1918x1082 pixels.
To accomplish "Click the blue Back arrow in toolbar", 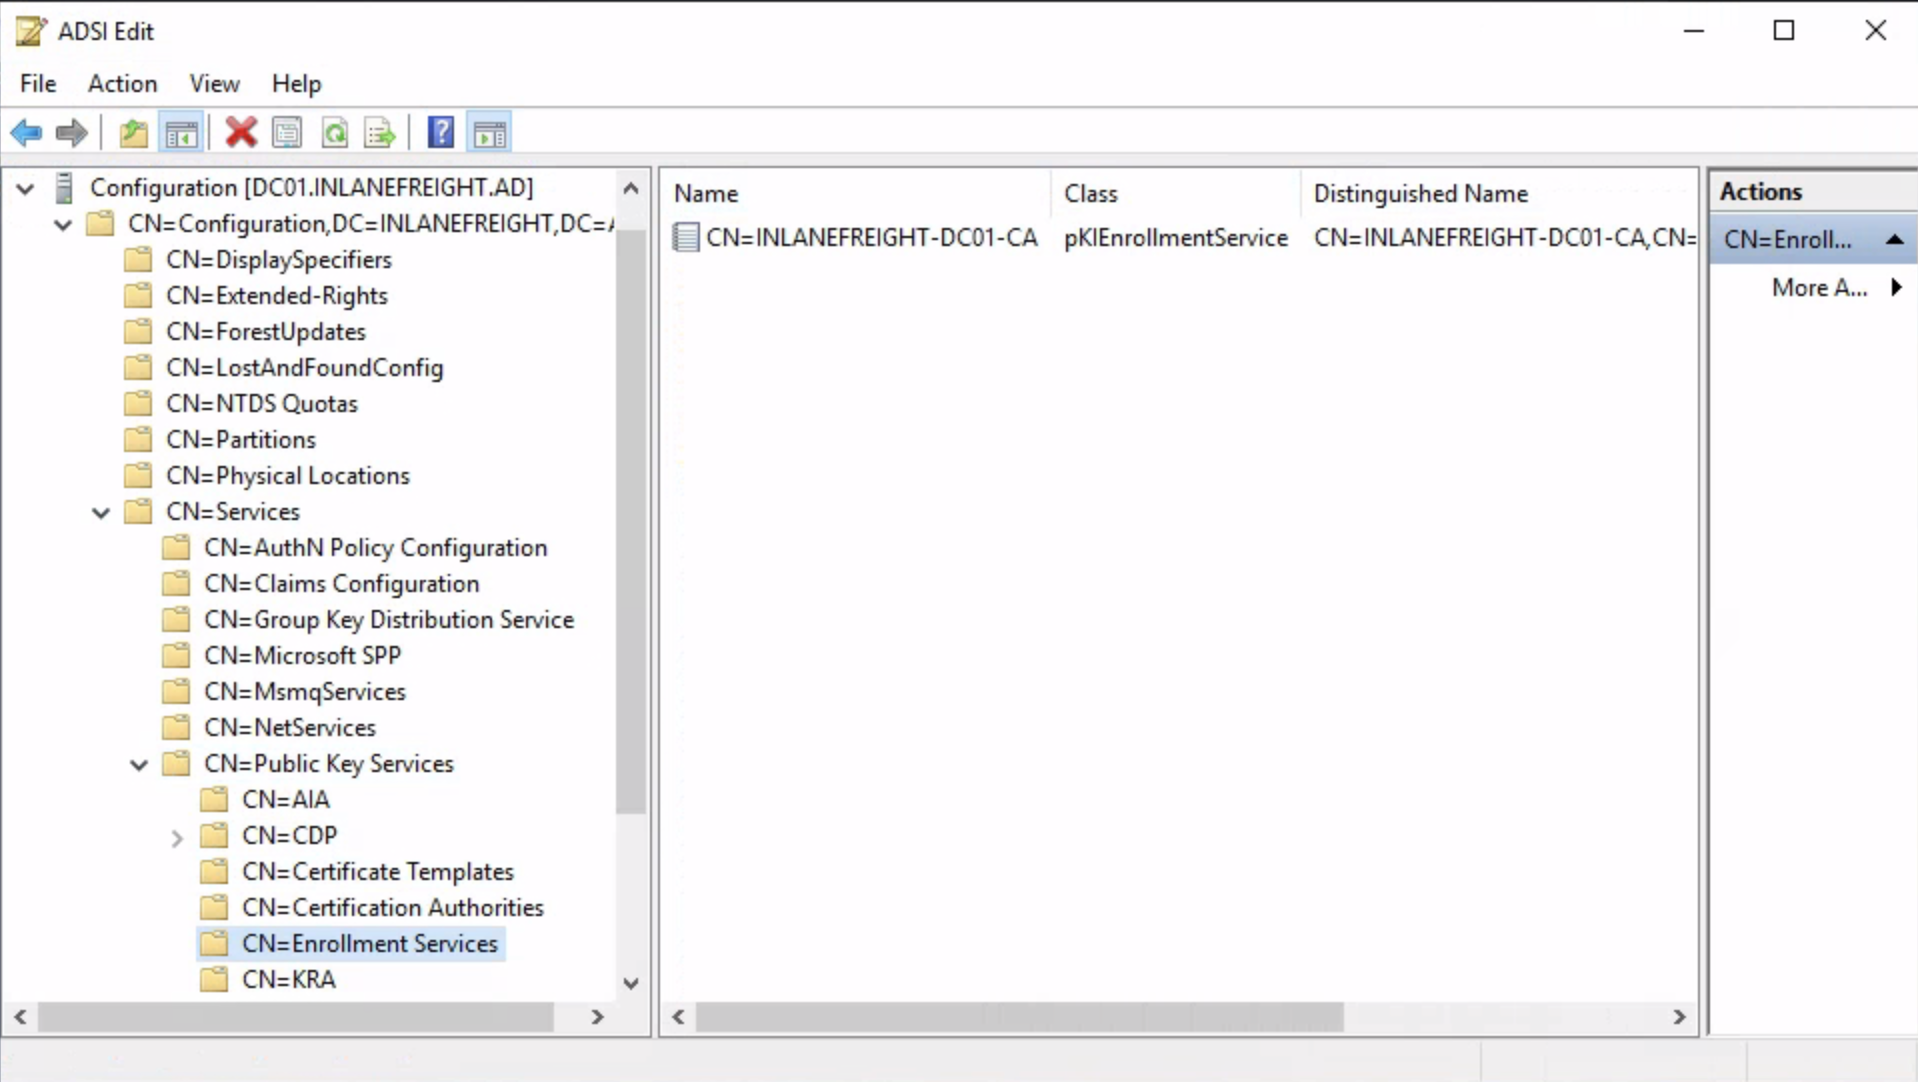I will (x=26, y=133).
